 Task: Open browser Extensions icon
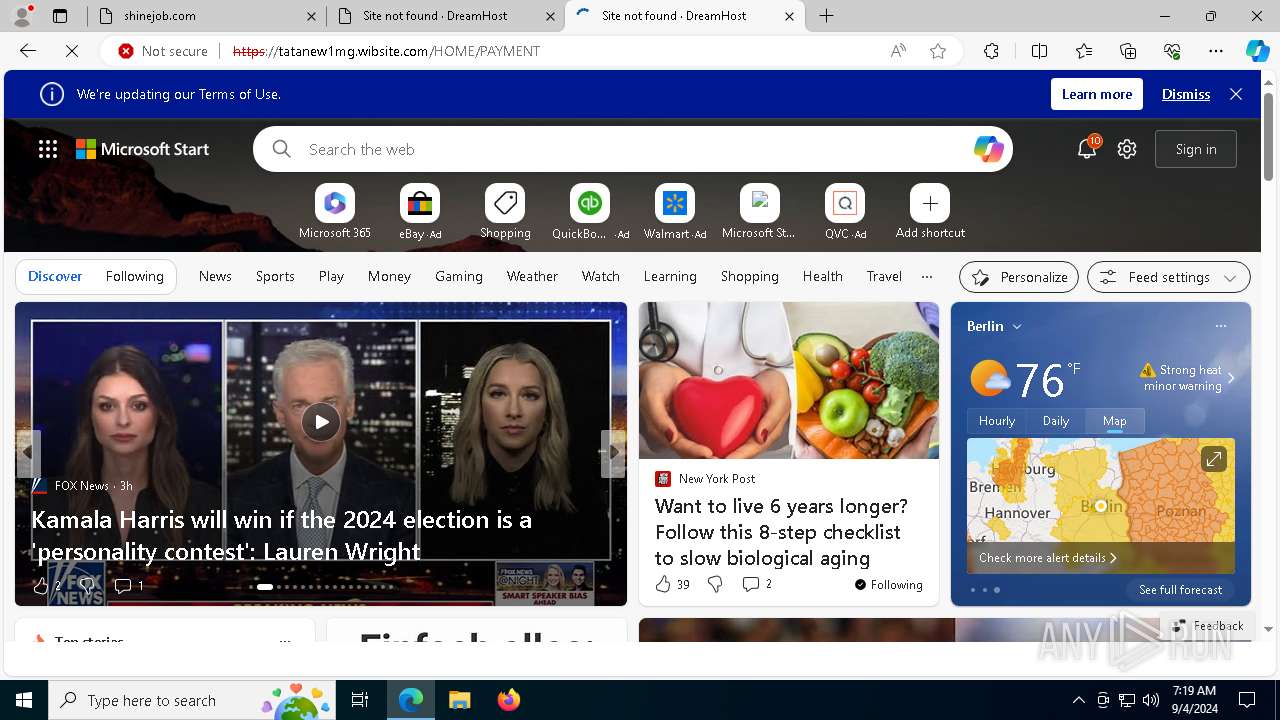click(x=991, y=51)
